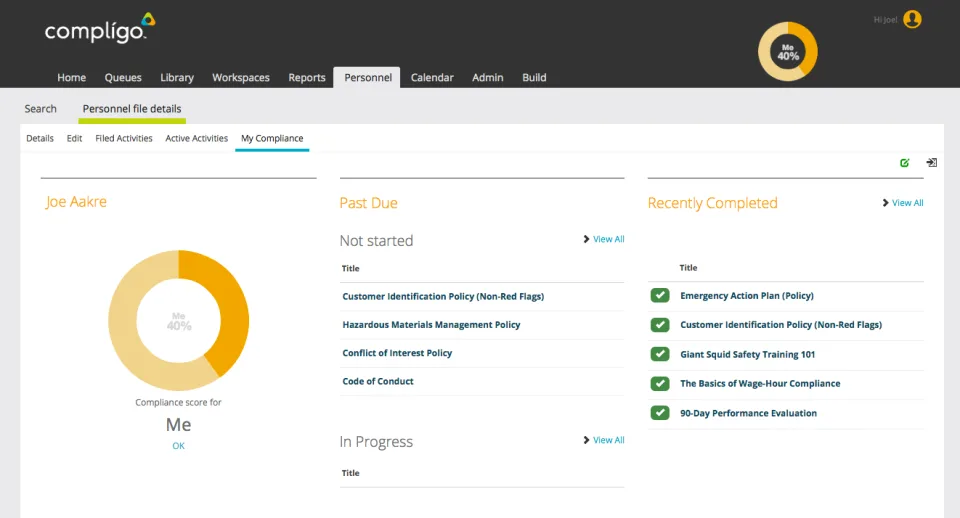Click the Compligo logo
Image resolution: width=960 pixels, height=518 pixels.
click(100, 28)
